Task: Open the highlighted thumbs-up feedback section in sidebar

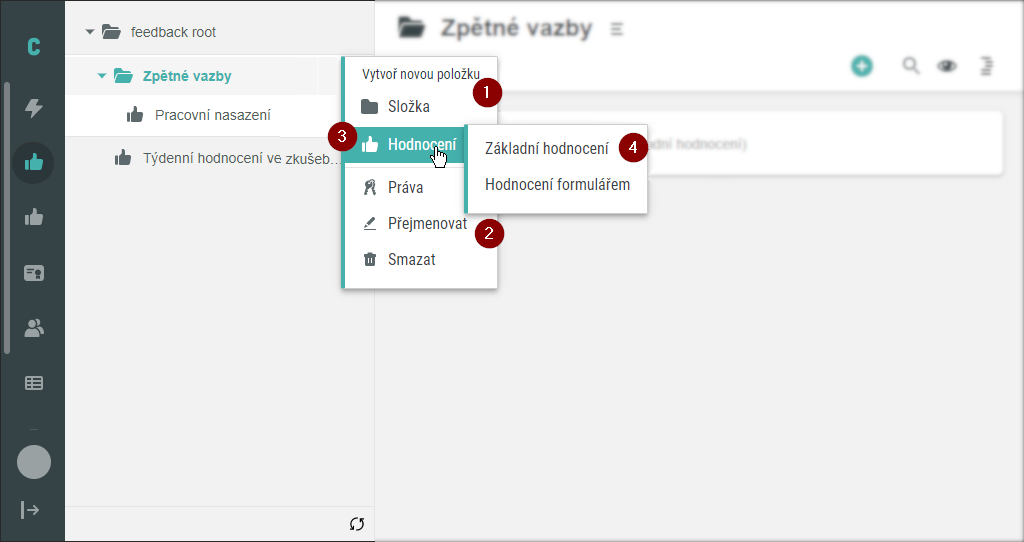Action: (x=34, y=163)
